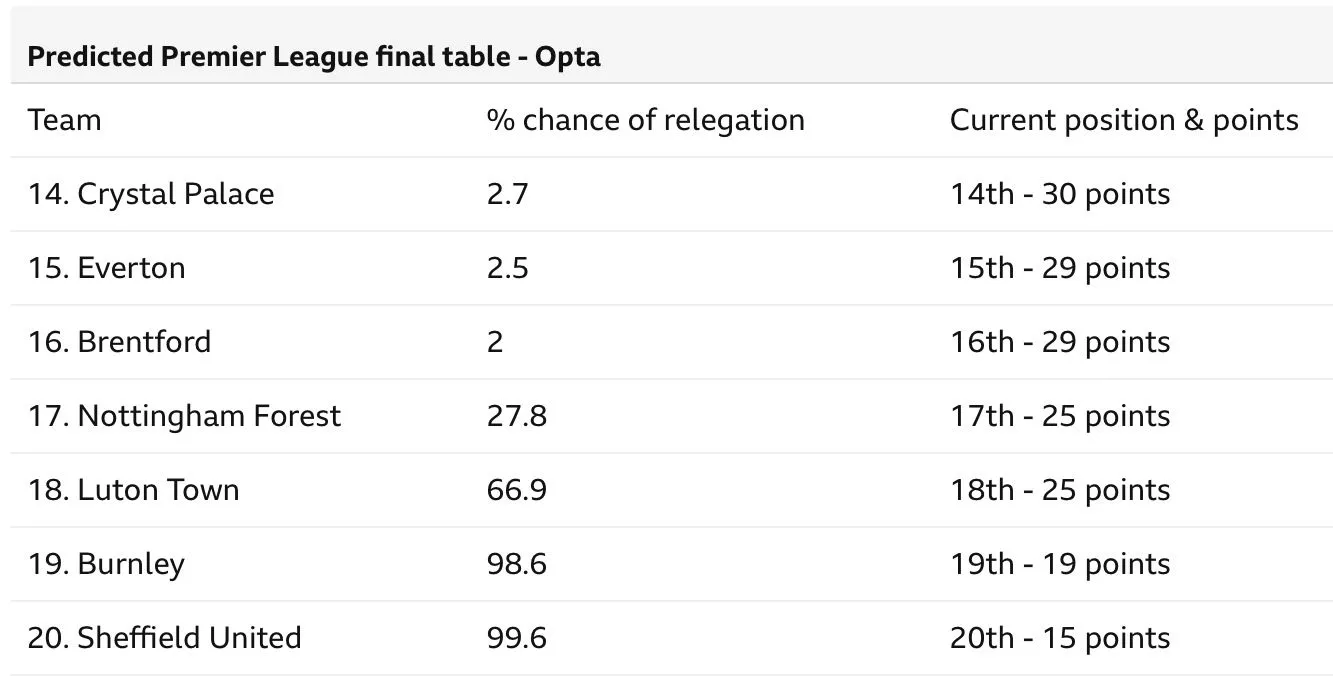Click the '19. Burnley' team cell
The image size is (1333, 696).
point(106,564)
